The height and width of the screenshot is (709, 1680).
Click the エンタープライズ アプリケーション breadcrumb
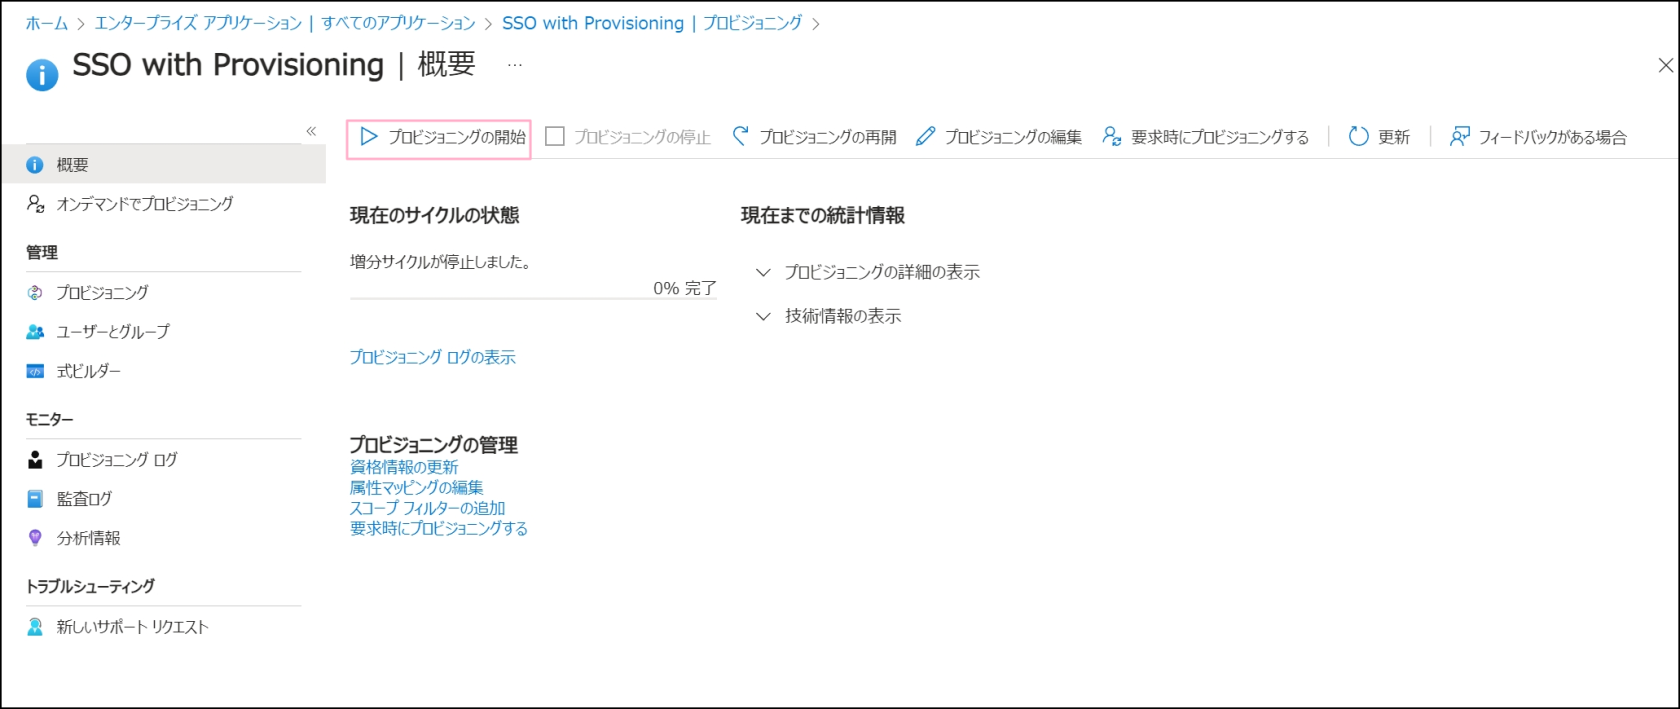pyautogui.click(x=198, y=23)
